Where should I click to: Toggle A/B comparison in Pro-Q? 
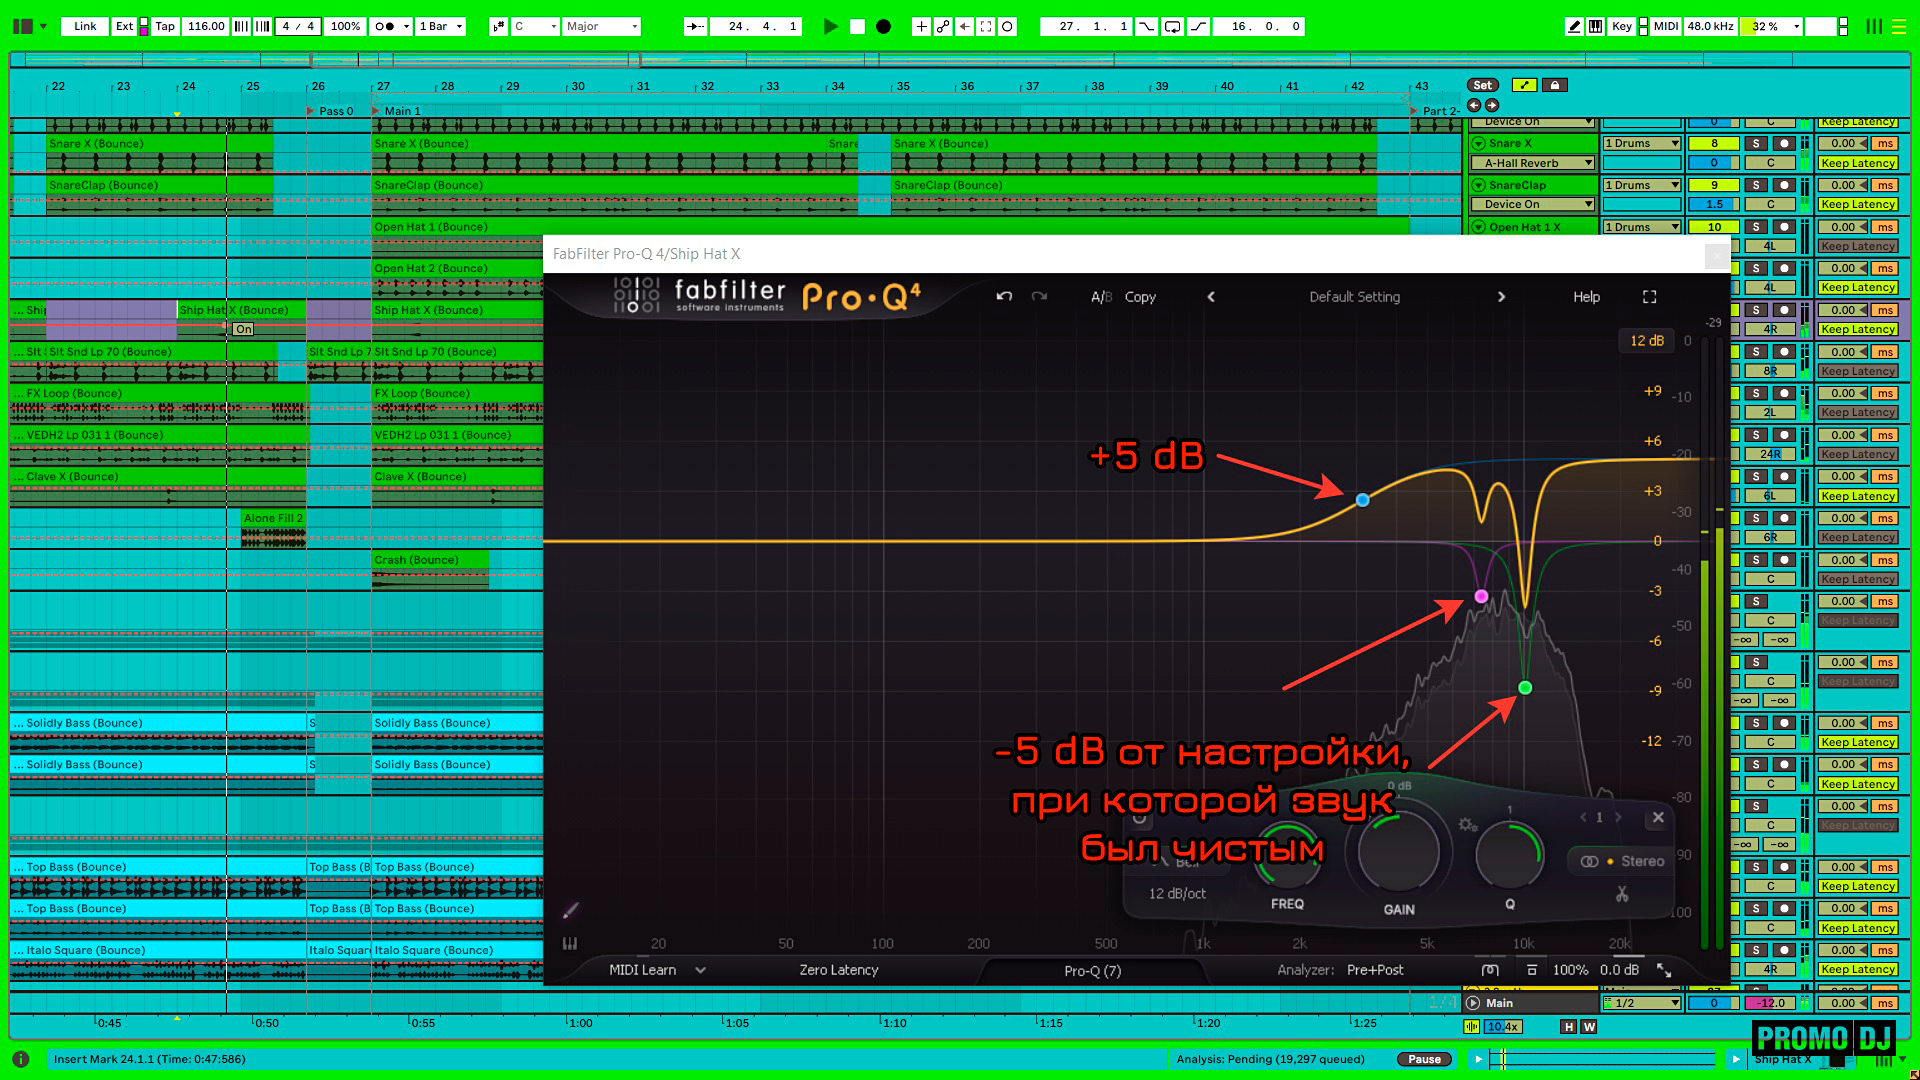pyautogui.click(x=1101, y=297)
